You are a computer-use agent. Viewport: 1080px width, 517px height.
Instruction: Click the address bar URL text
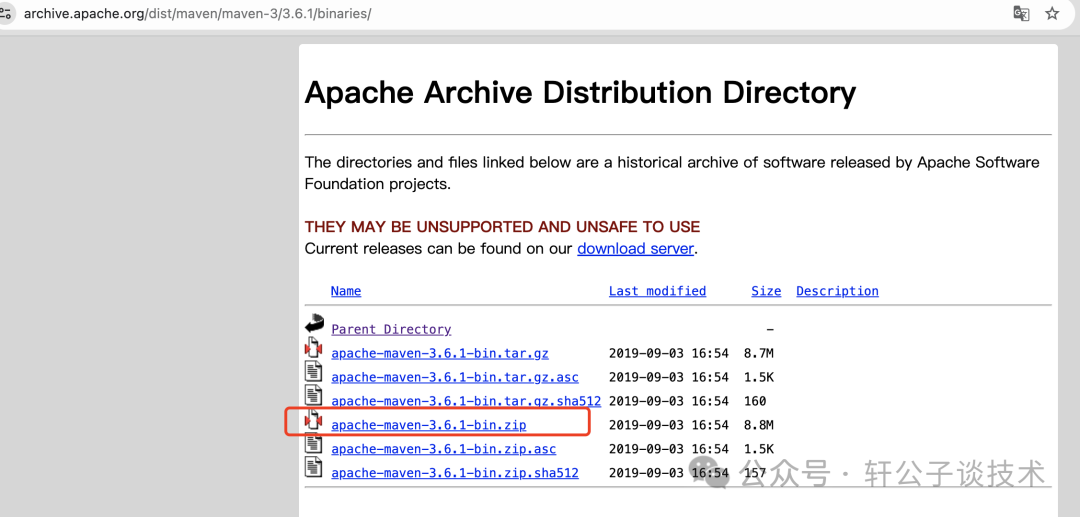[x=198, y=14]
